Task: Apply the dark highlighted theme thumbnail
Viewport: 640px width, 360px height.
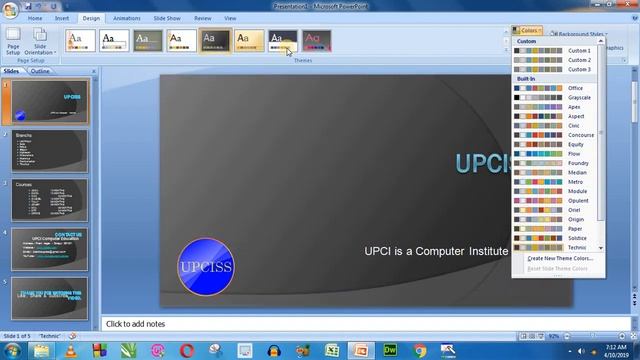Action: coord(216,41)
